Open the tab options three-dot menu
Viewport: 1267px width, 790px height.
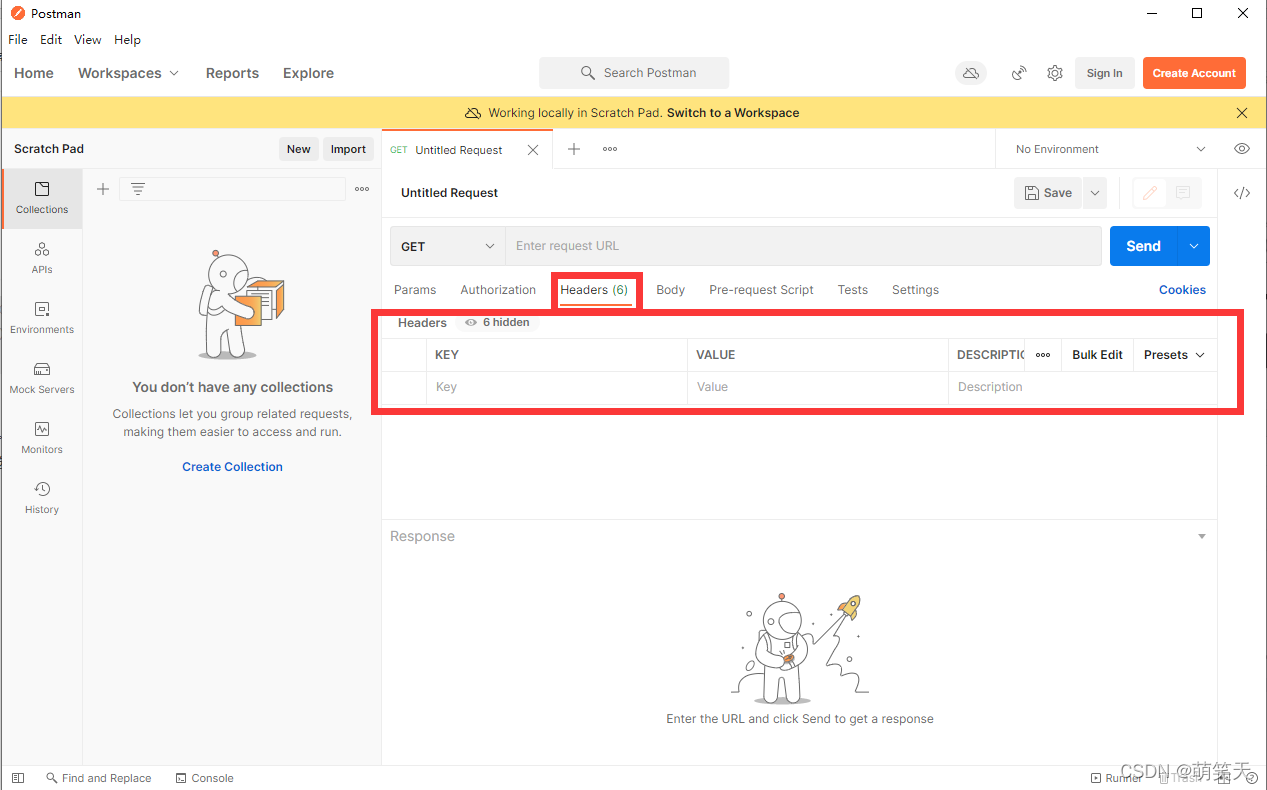[610, 149]
